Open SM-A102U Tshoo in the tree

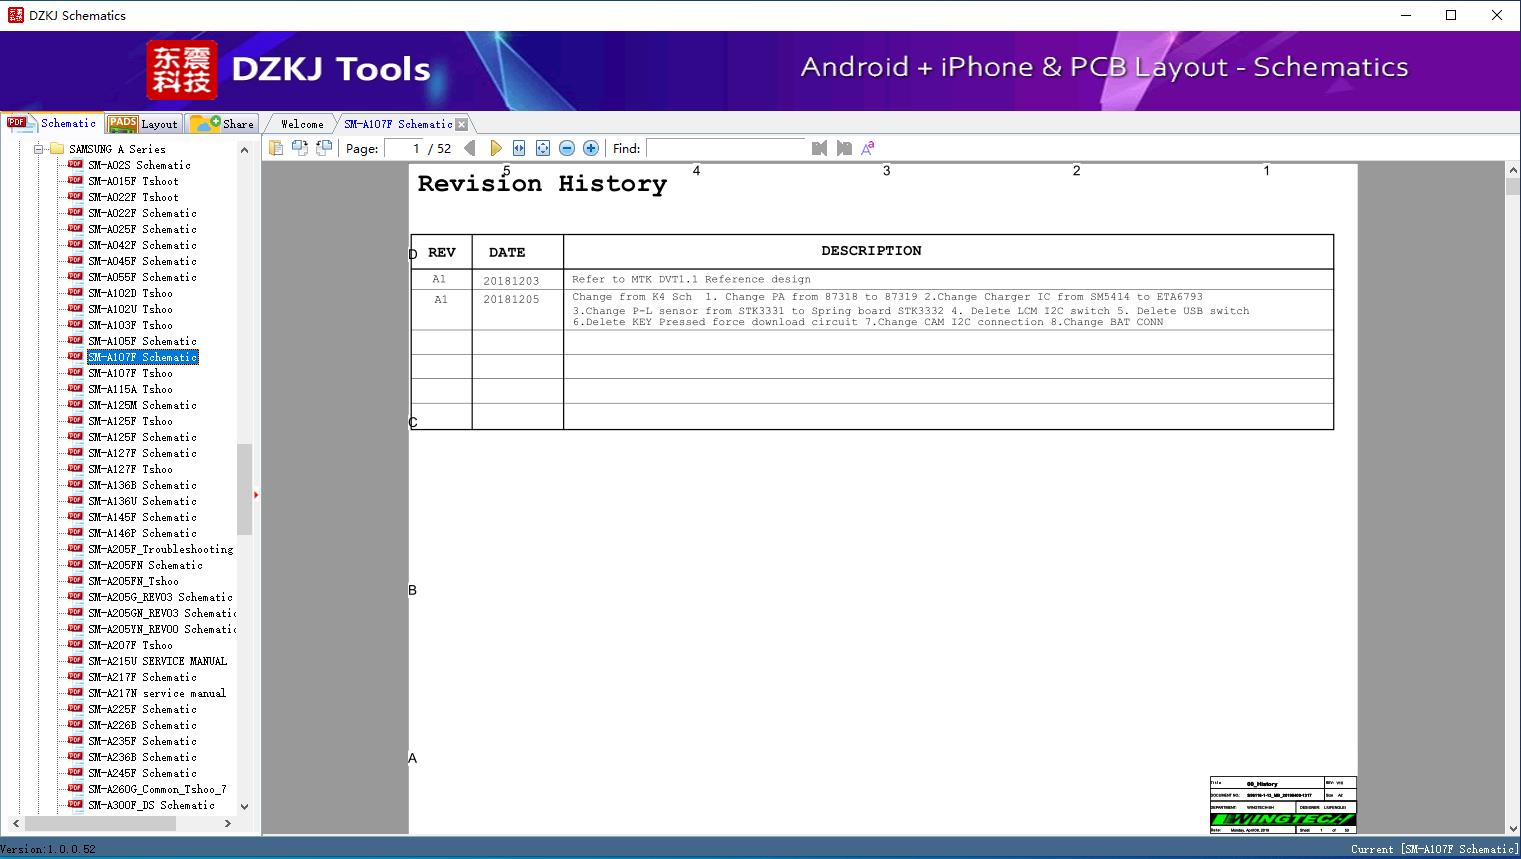[130, 309]
